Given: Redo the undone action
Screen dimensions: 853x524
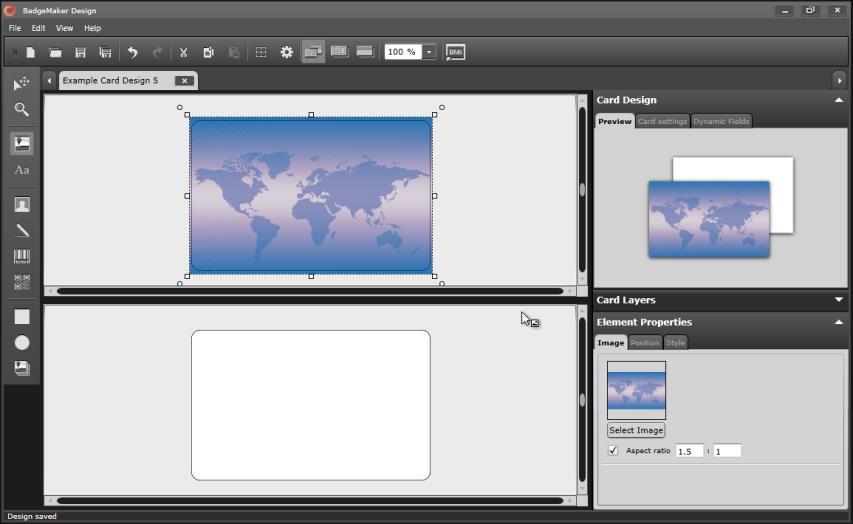Looking at the screenshot, I should point(157,52).
